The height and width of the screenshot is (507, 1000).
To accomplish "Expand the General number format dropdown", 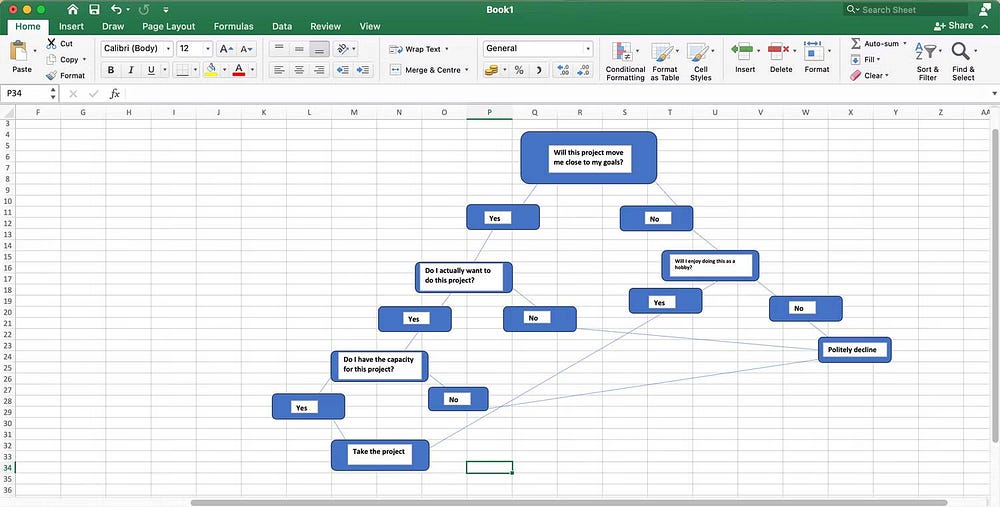I will point(538,48).
